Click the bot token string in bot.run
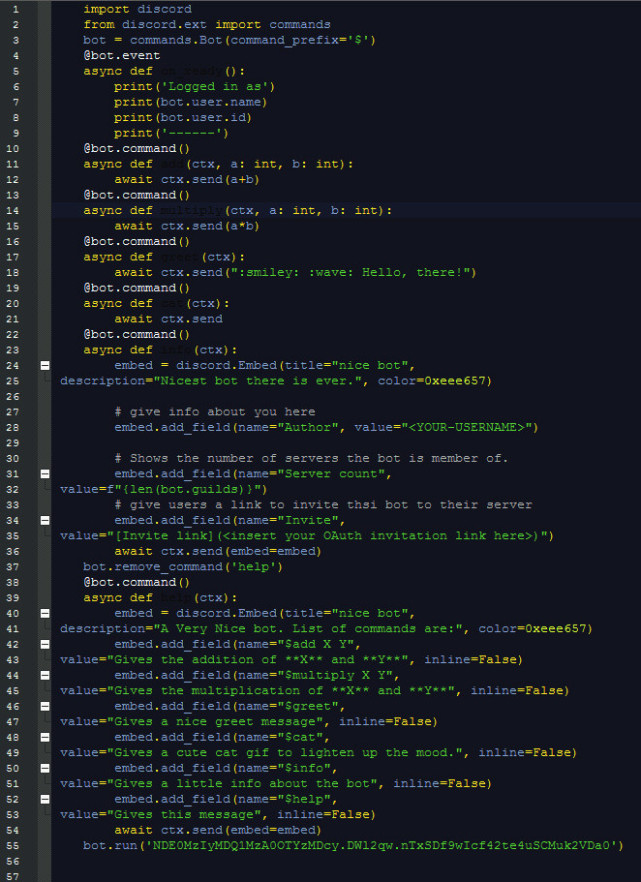 click(381, 845)
